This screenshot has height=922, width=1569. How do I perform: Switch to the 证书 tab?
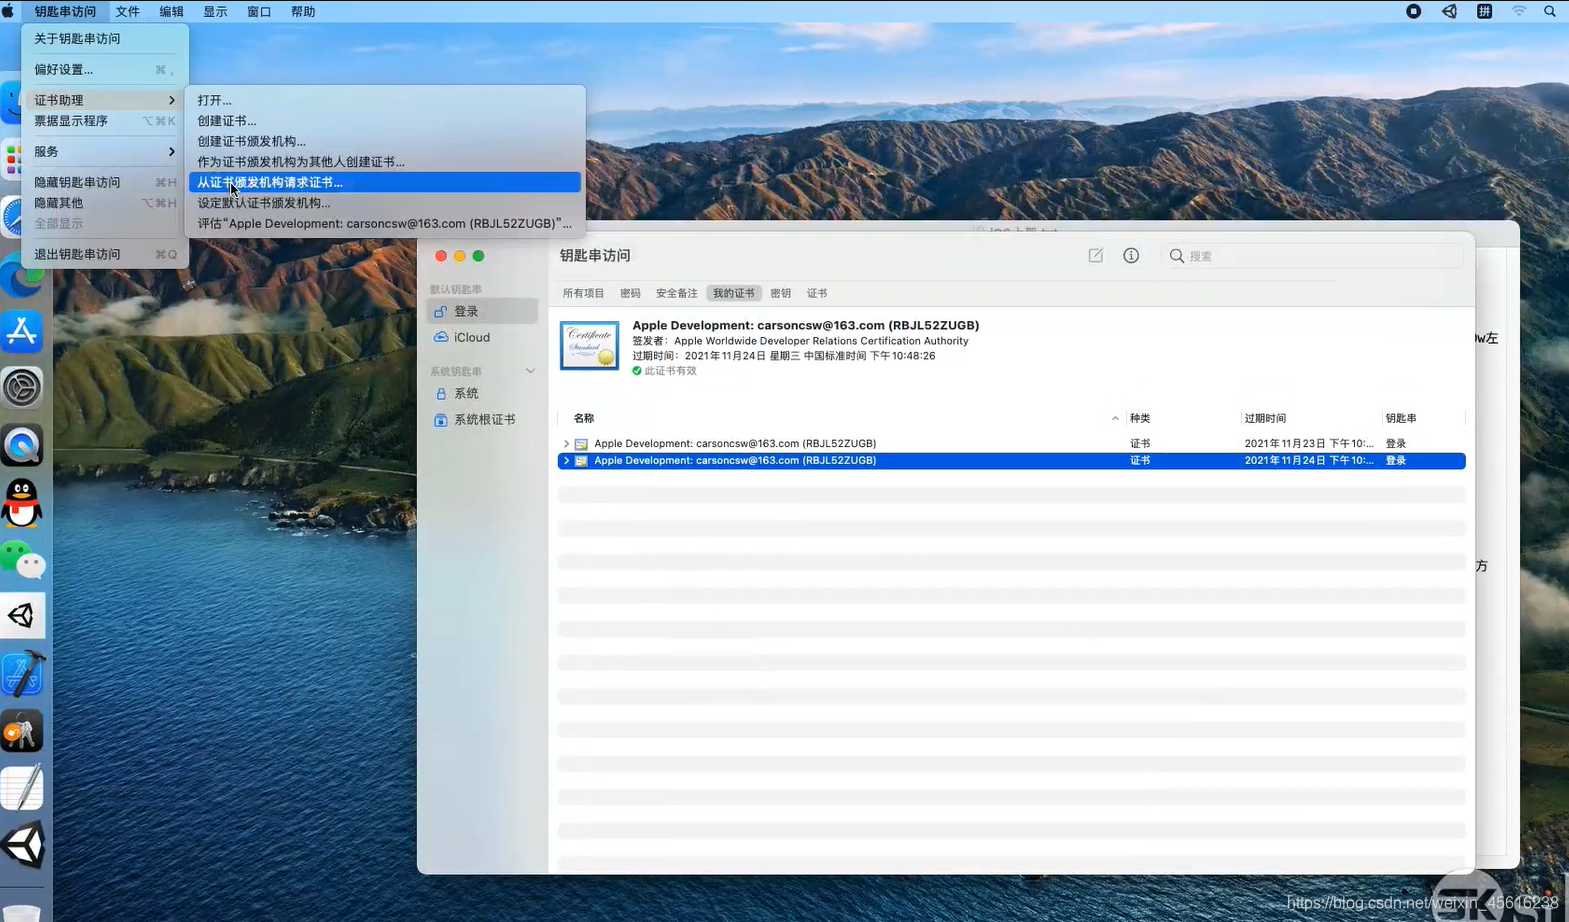[x=817, y=293]
